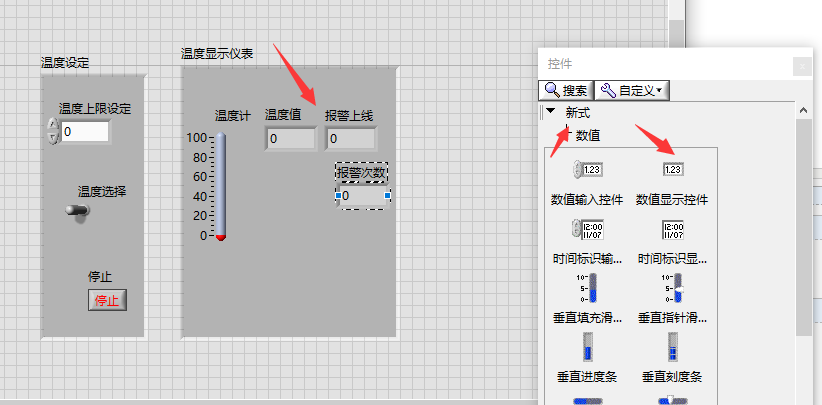Click increment arrow of 温度上限设定 control
The height and width of the screenshot is (405, 822).
click(53, 125)
